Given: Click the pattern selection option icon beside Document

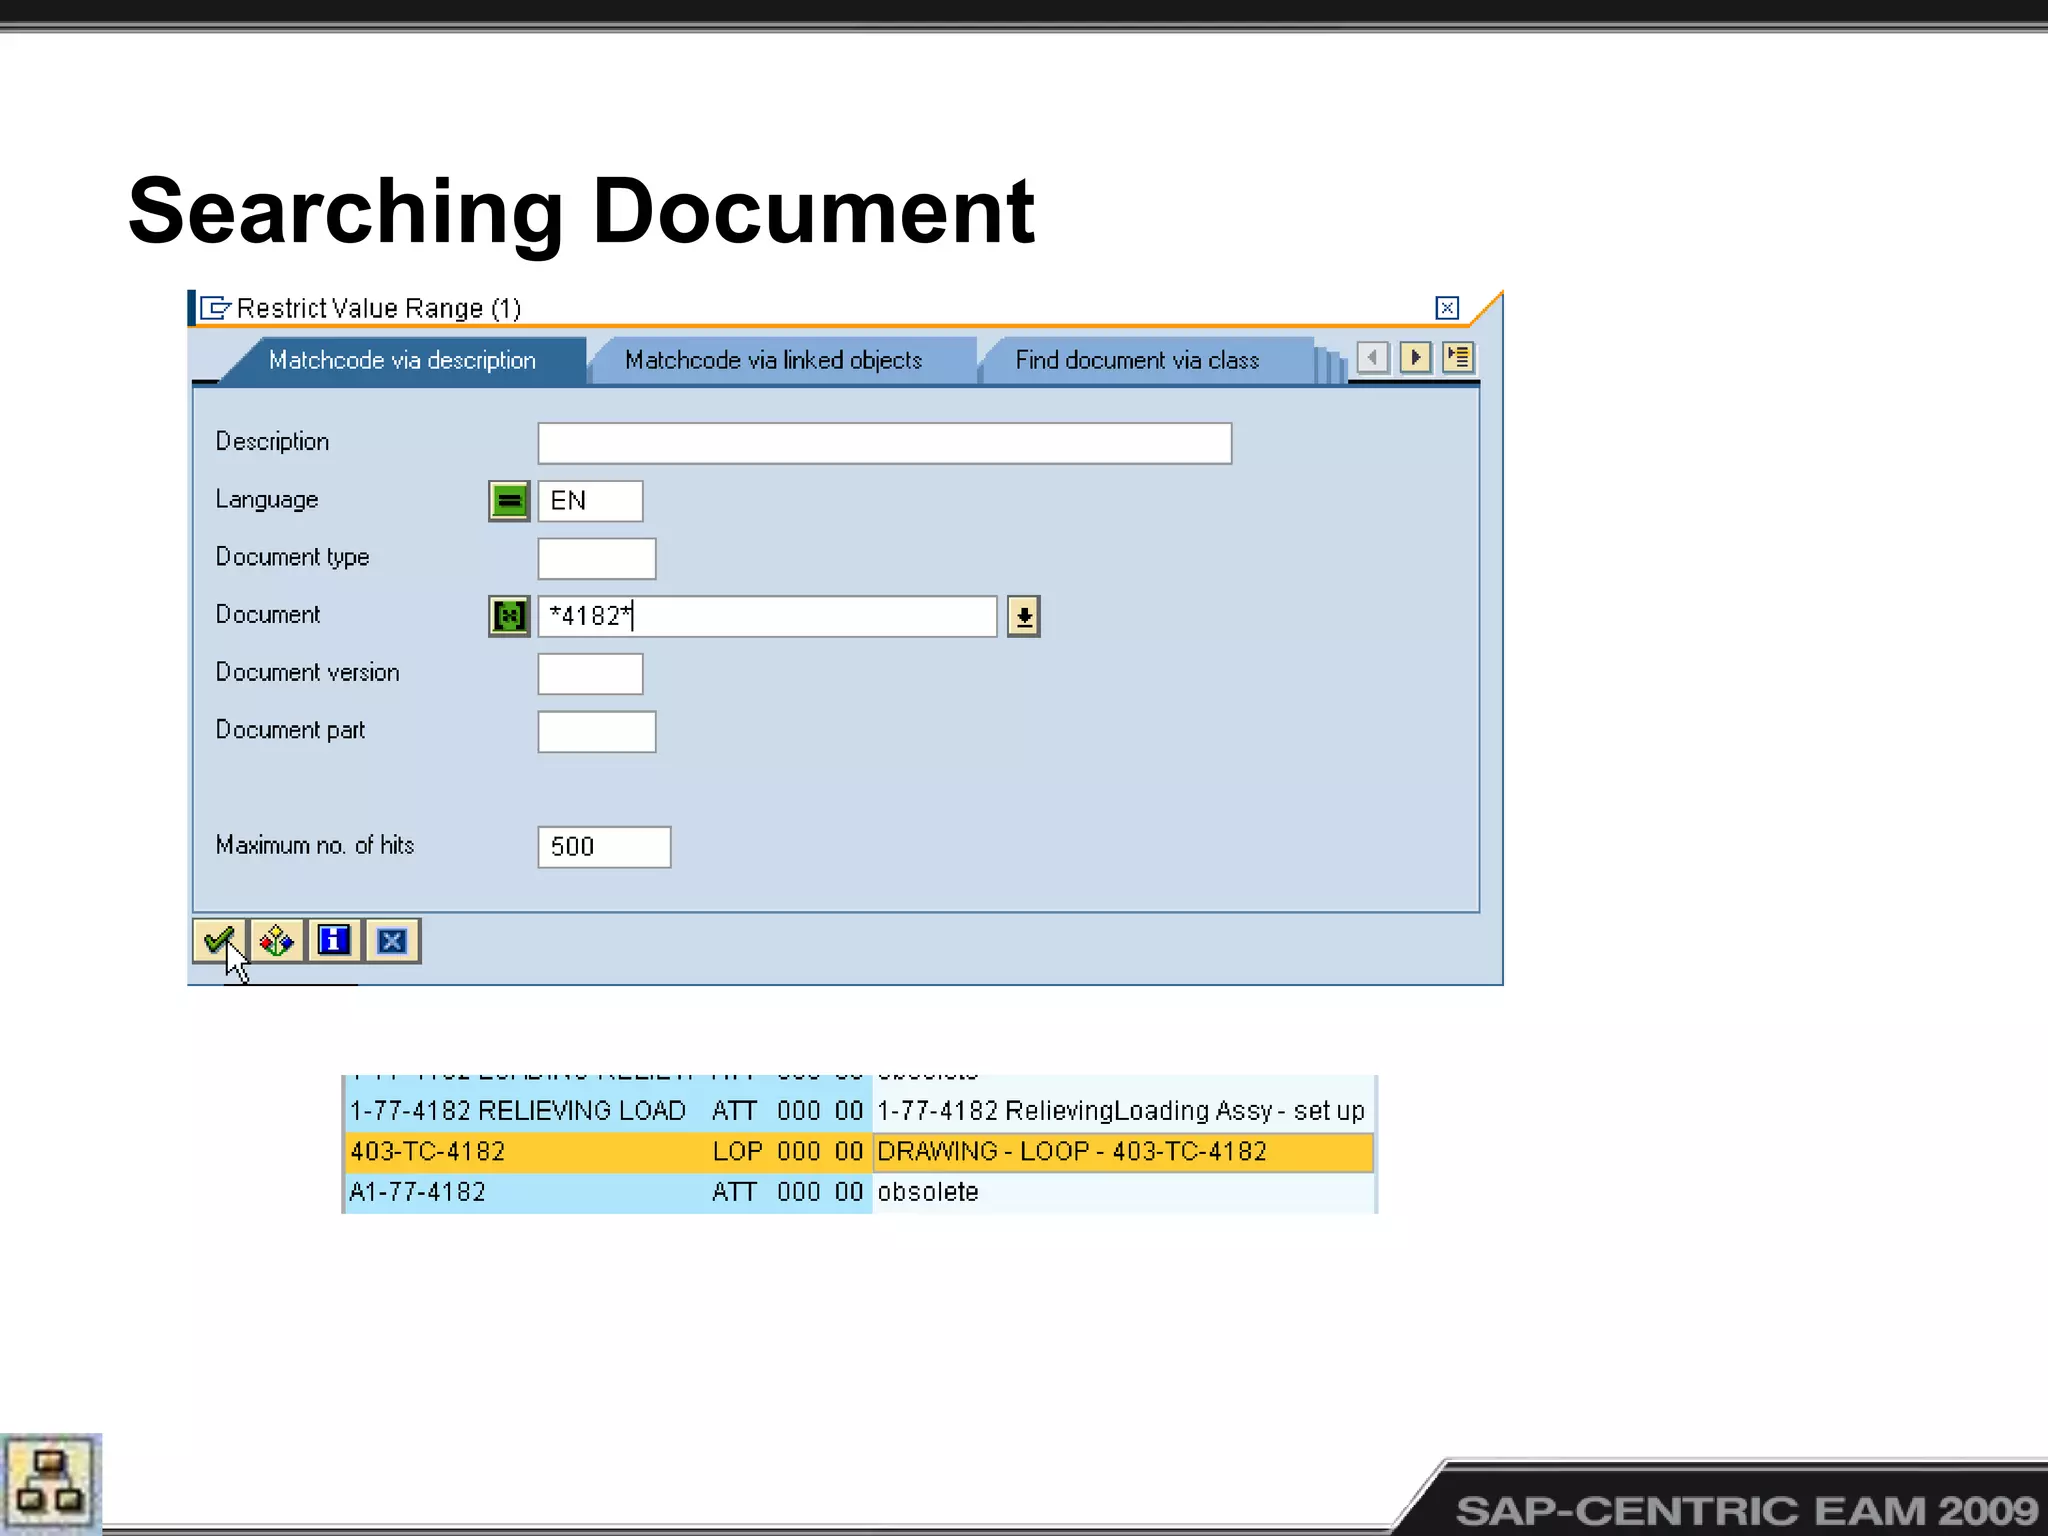Looking at the screenshot, I should (509, 615).
